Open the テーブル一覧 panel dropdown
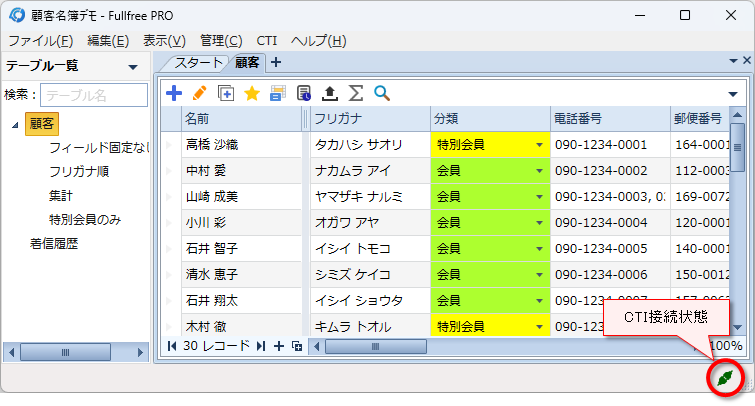Screen dimensions: 755x406 [x=133, y=67]
